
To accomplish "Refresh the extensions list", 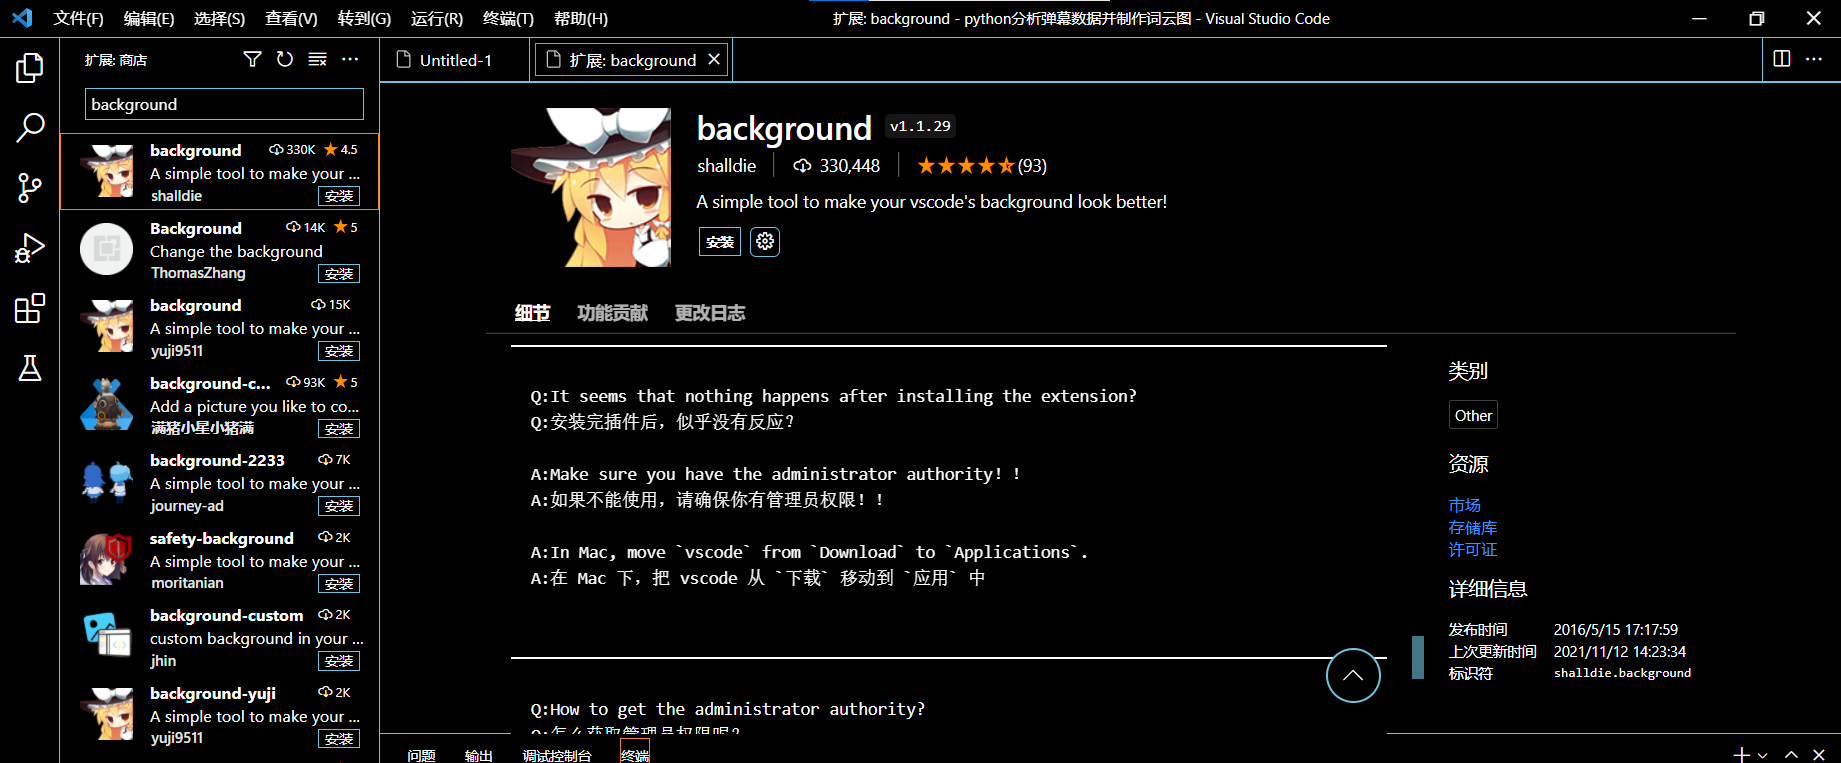I will (285, 60).
